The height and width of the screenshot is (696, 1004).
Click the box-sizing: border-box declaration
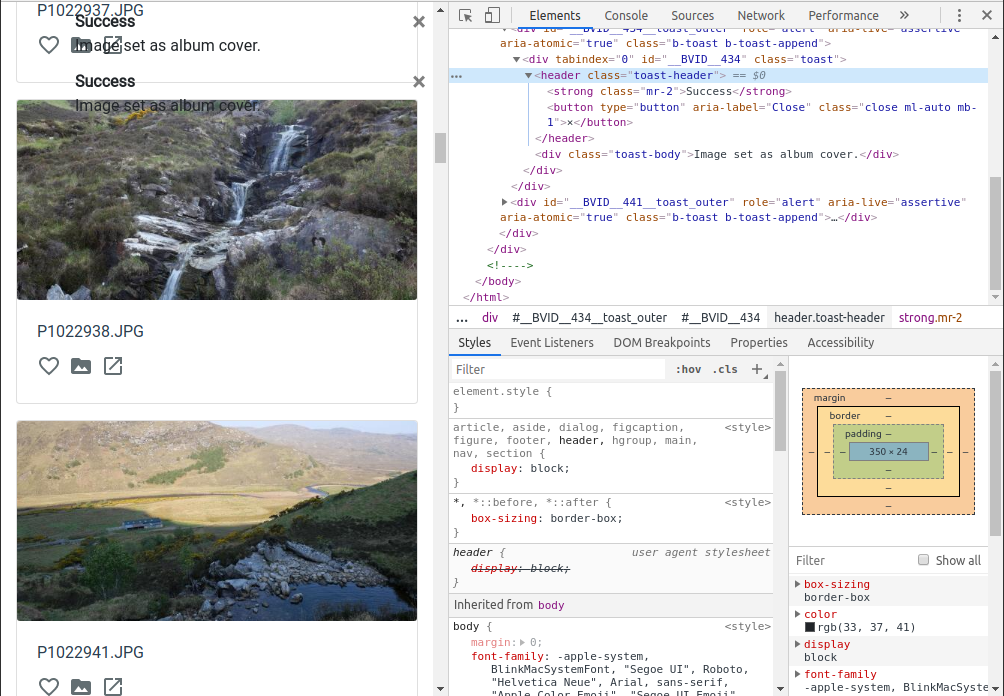point(547,519)
